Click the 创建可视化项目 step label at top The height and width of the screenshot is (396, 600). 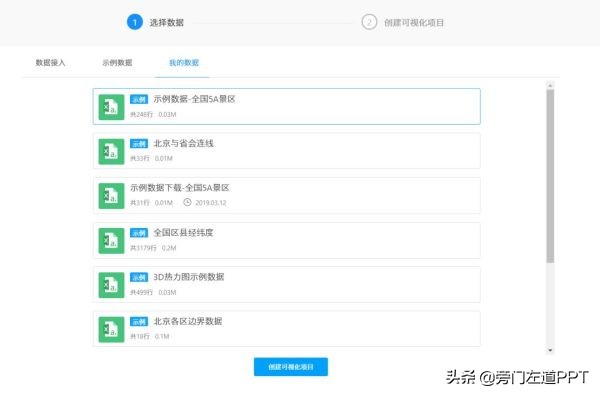[414, 23]
